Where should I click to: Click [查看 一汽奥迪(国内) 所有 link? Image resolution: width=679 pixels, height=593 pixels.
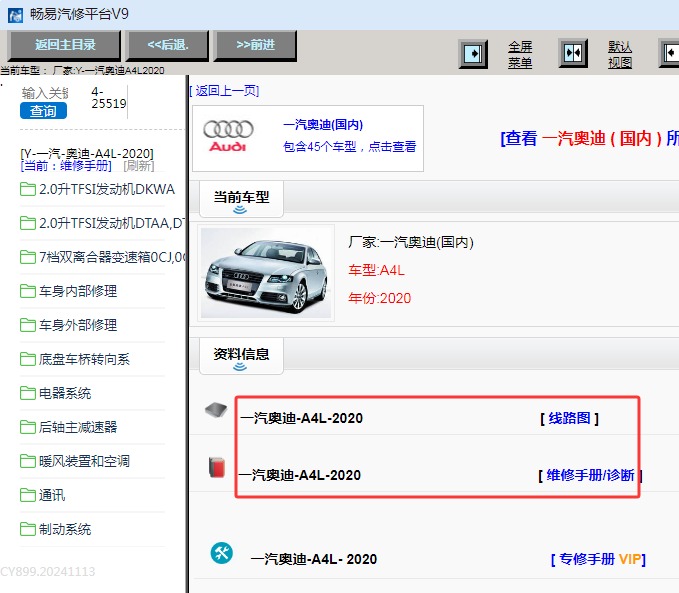(589, 139)
